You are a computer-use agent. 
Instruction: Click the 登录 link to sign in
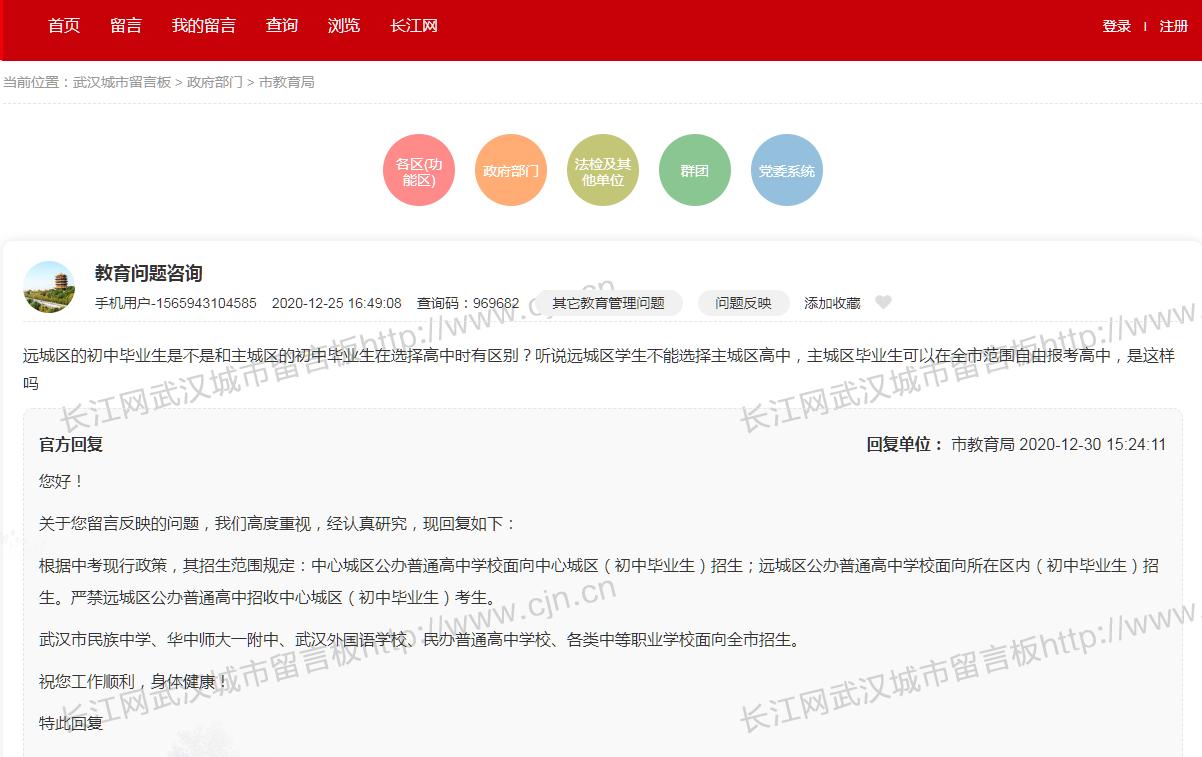1116,26
